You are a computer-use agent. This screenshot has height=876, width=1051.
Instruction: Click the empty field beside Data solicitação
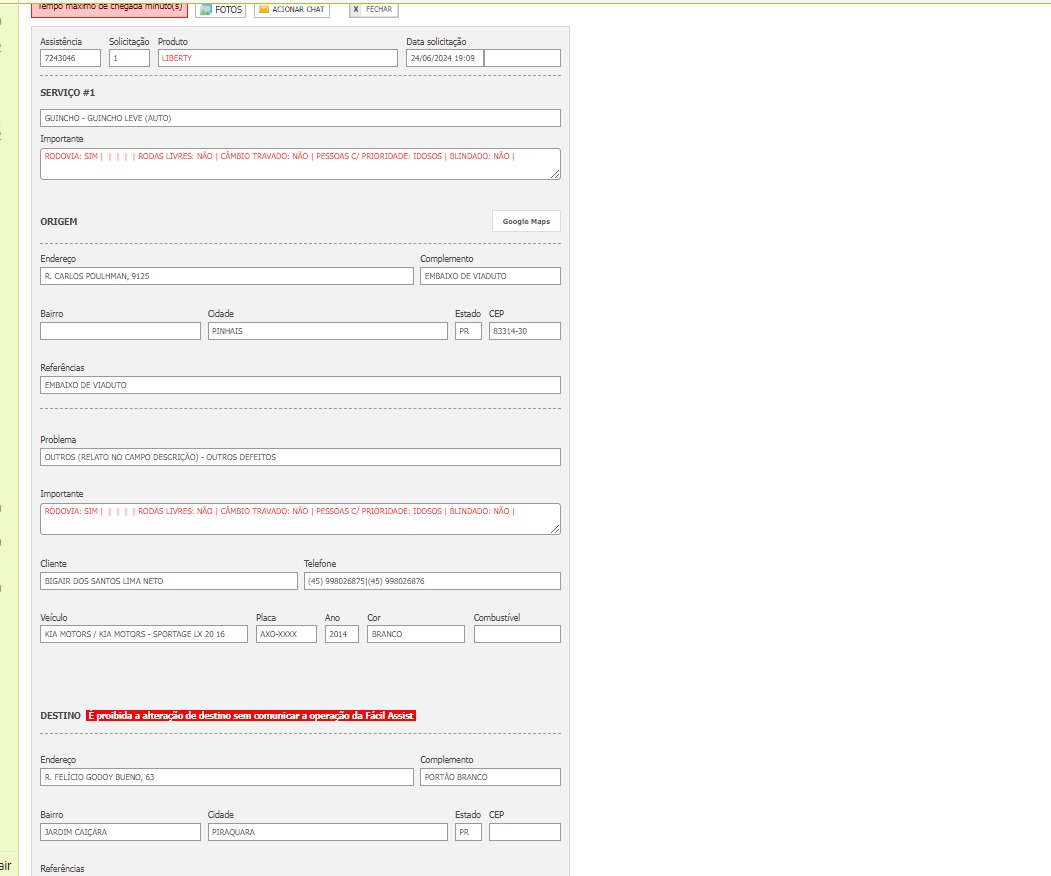click(x=522, y=58)
